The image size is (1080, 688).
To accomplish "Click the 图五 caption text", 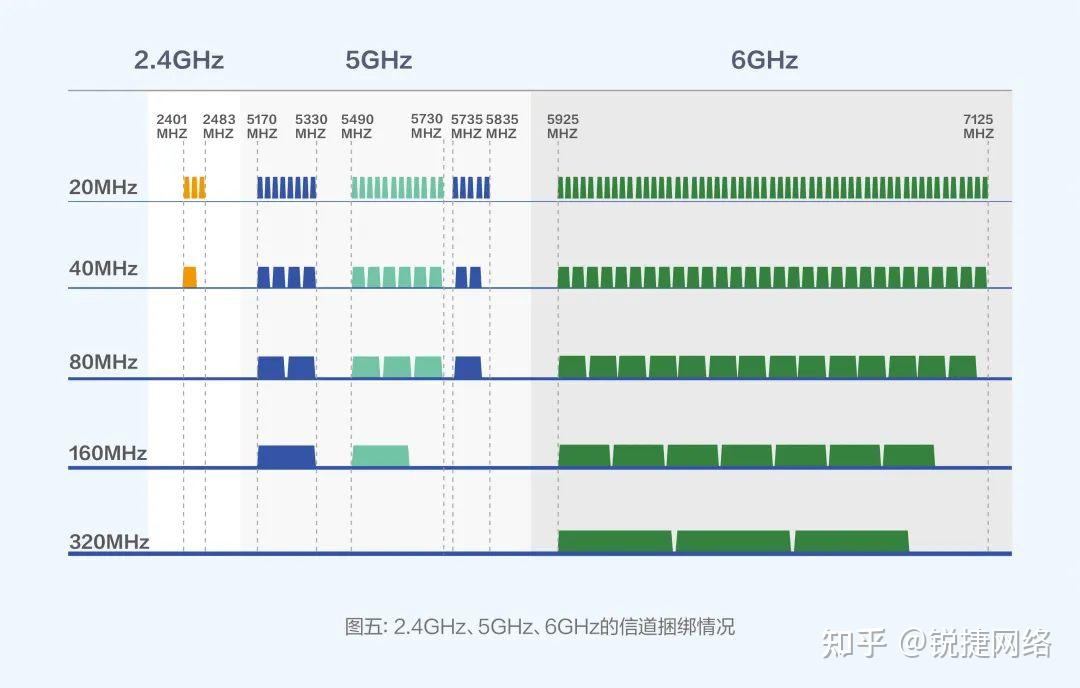I will point(540,622).
